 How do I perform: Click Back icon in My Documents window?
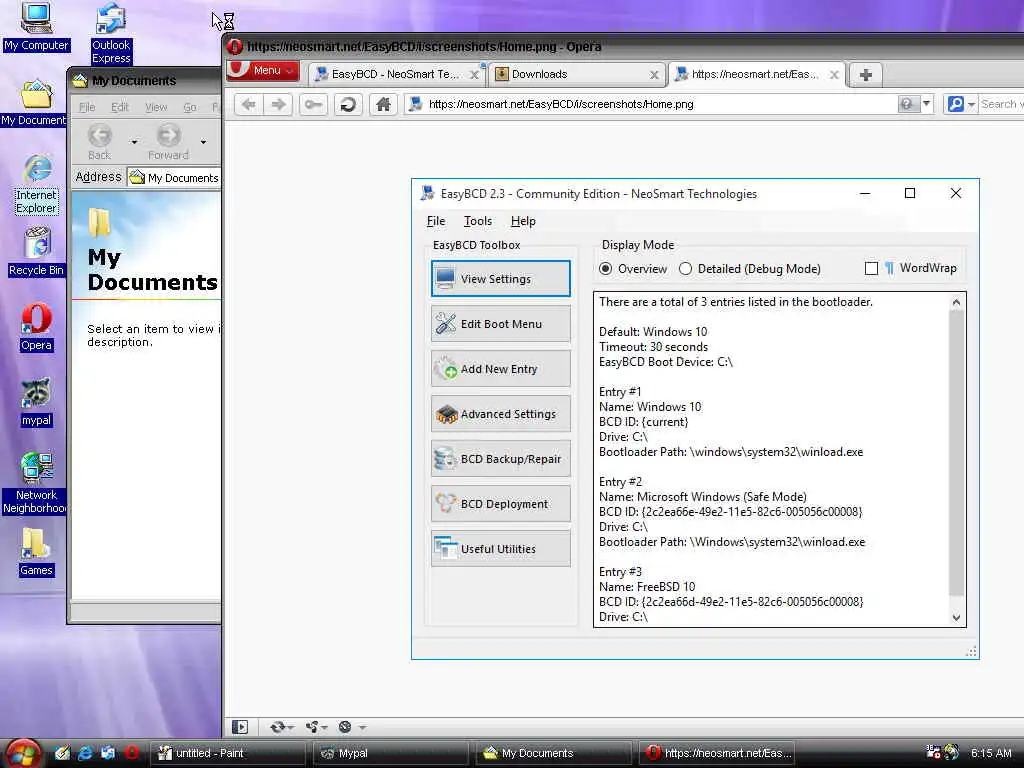point(99,141)
